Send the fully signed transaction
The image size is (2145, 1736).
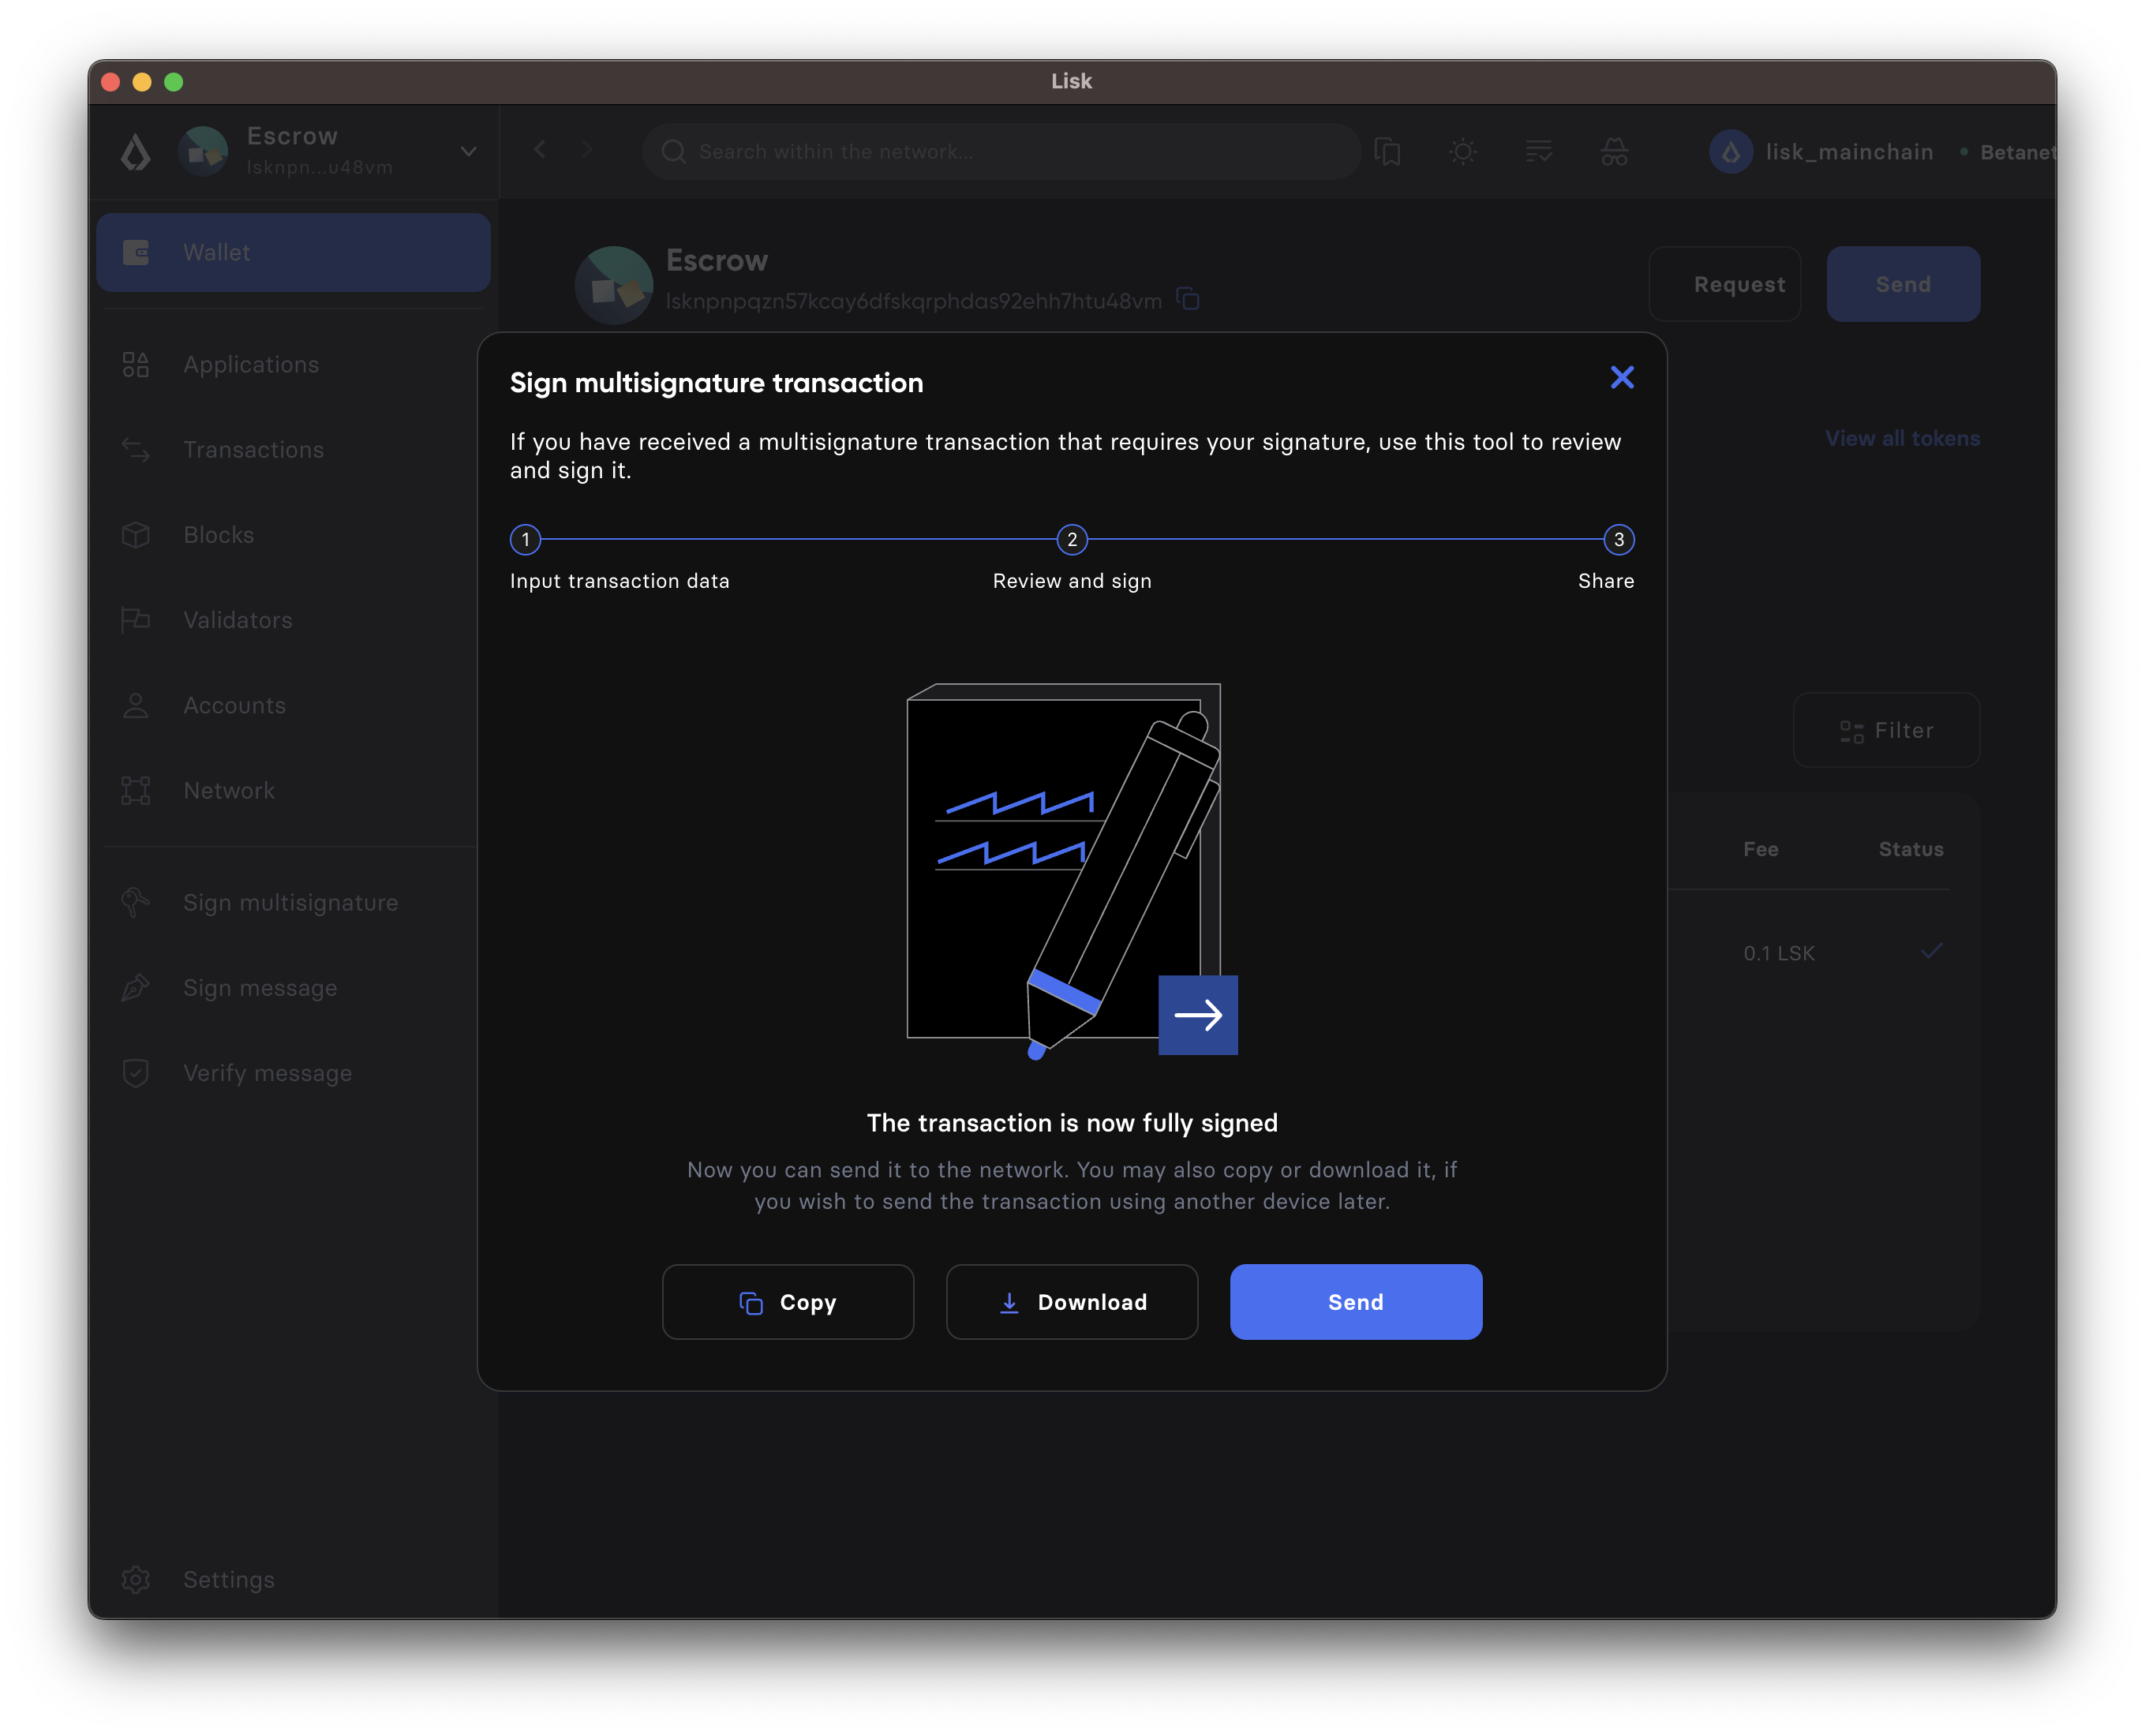1355,1301
